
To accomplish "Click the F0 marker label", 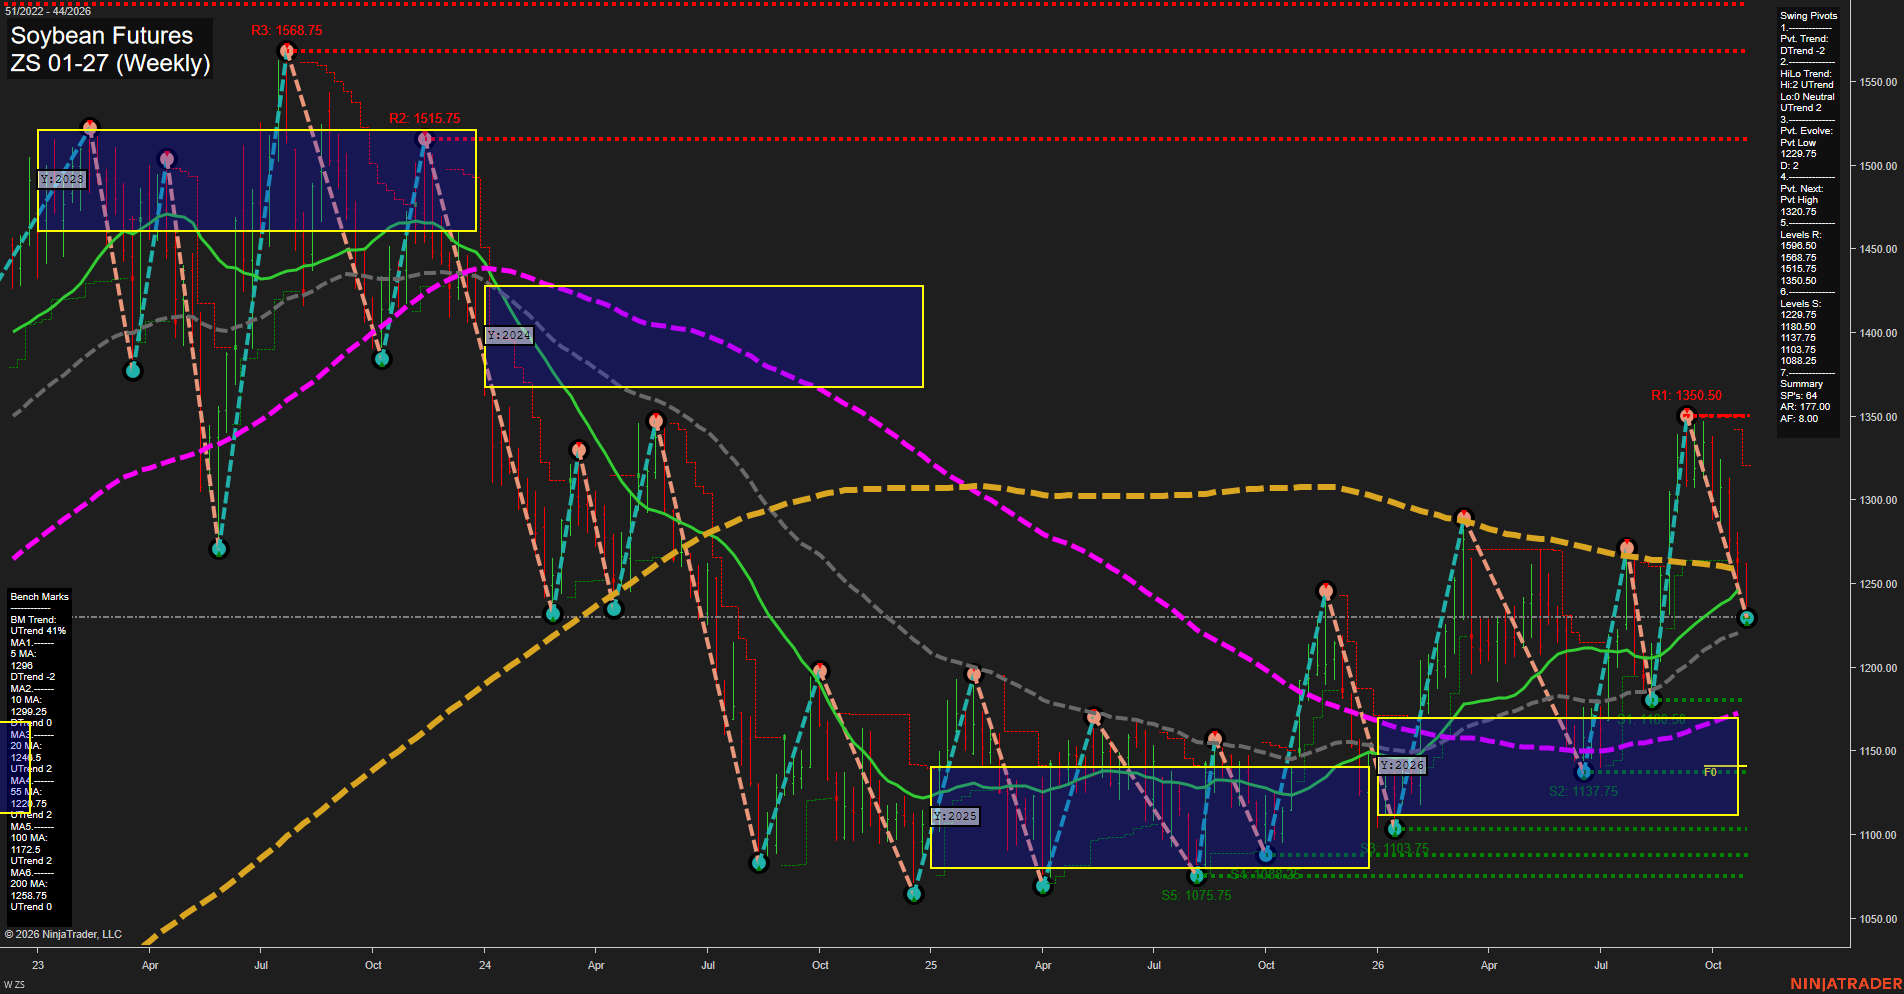I will point(1711,772).
